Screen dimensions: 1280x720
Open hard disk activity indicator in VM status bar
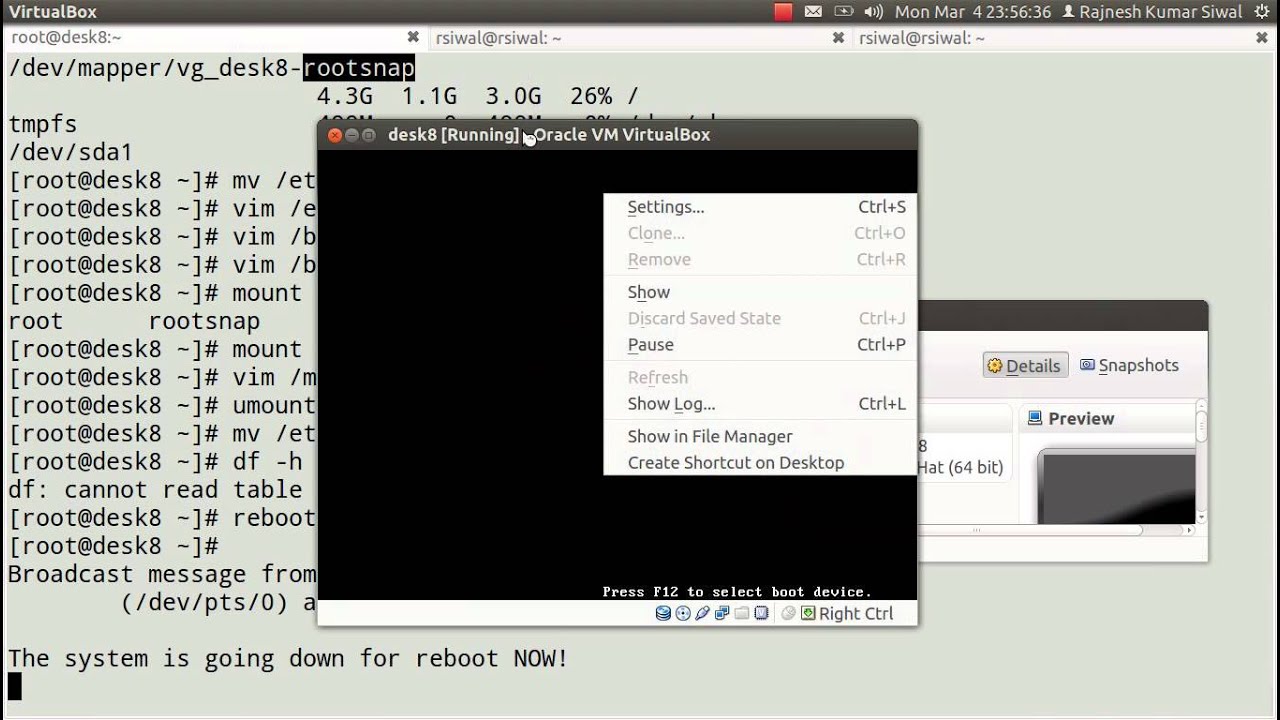tap(663, 613)
